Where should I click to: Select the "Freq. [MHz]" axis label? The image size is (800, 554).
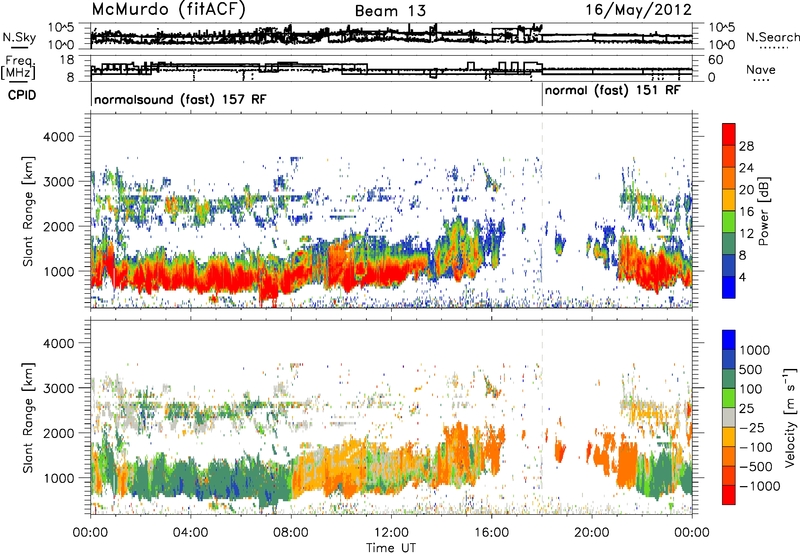coord(18,68)
